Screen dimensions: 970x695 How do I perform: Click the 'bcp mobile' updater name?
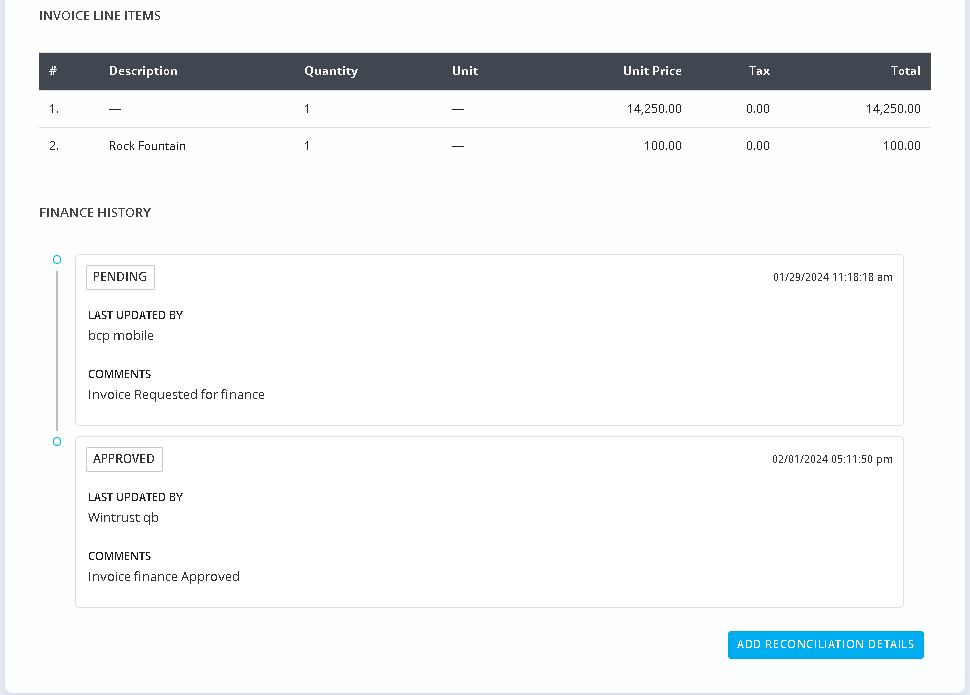tap(121, 336)
